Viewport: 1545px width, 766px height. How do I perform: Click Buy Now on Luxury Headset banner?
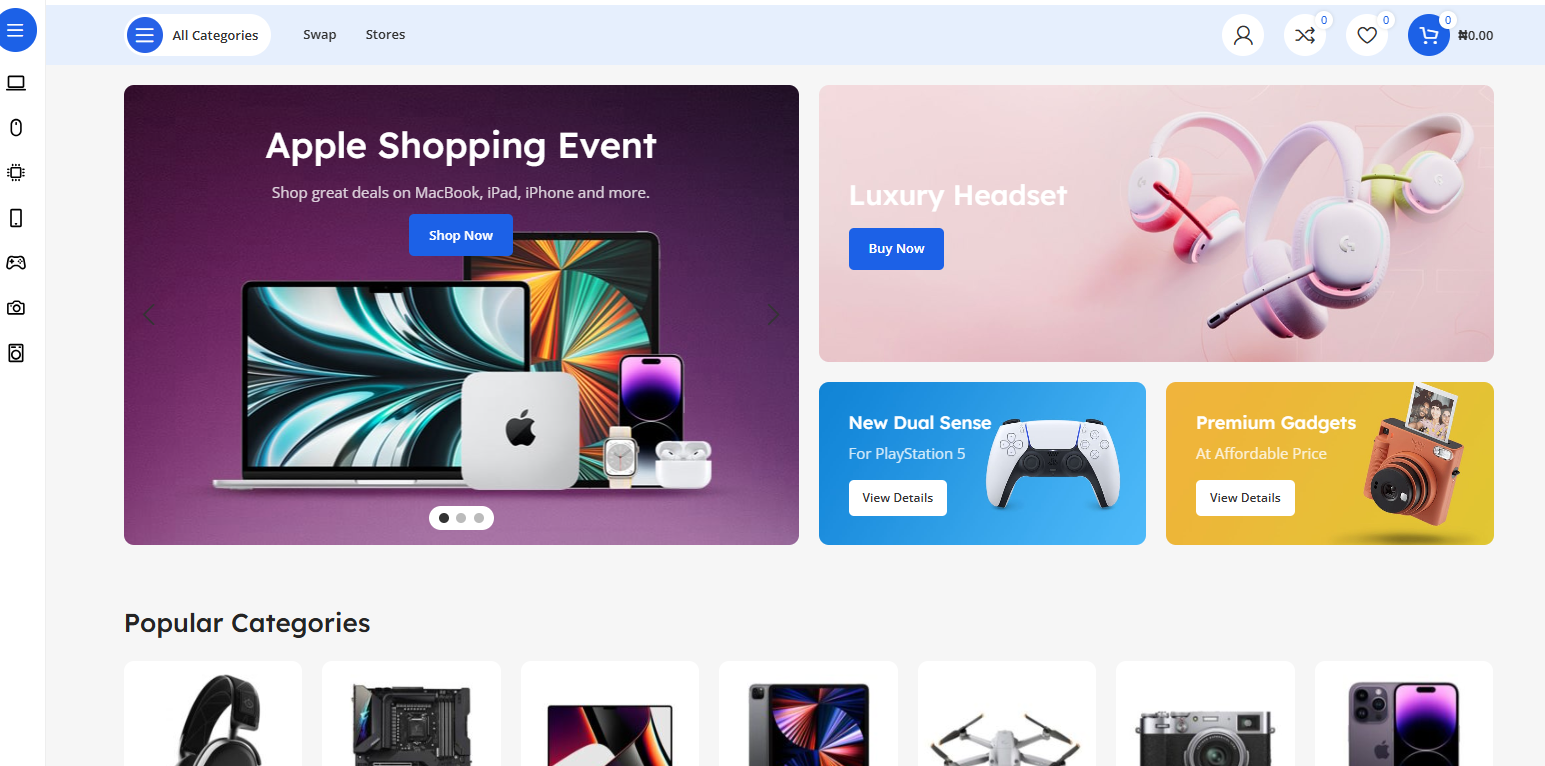pos(896,249)
